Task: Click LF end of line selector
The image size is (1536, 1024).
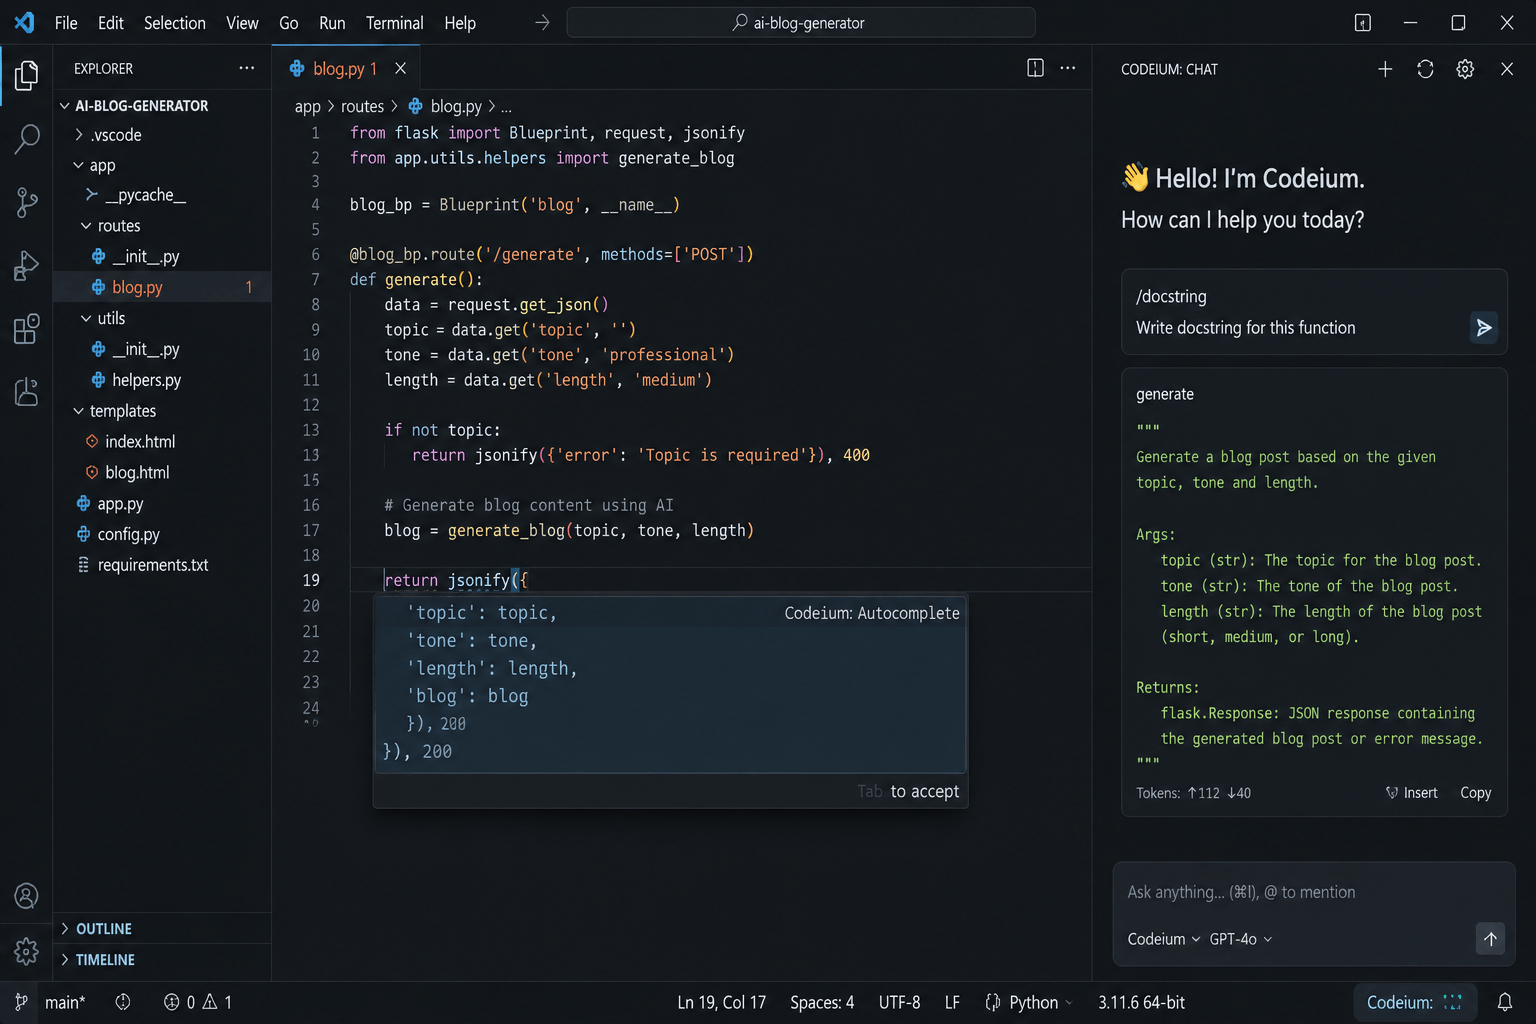Action: point(952,1002)
